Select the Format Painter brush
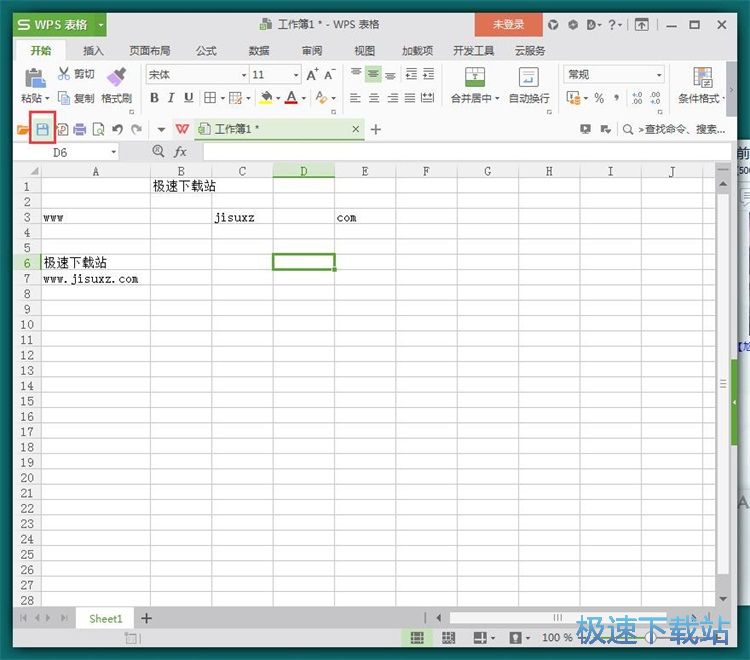Viewport: 750px width, 660px height. pos(116,77)
